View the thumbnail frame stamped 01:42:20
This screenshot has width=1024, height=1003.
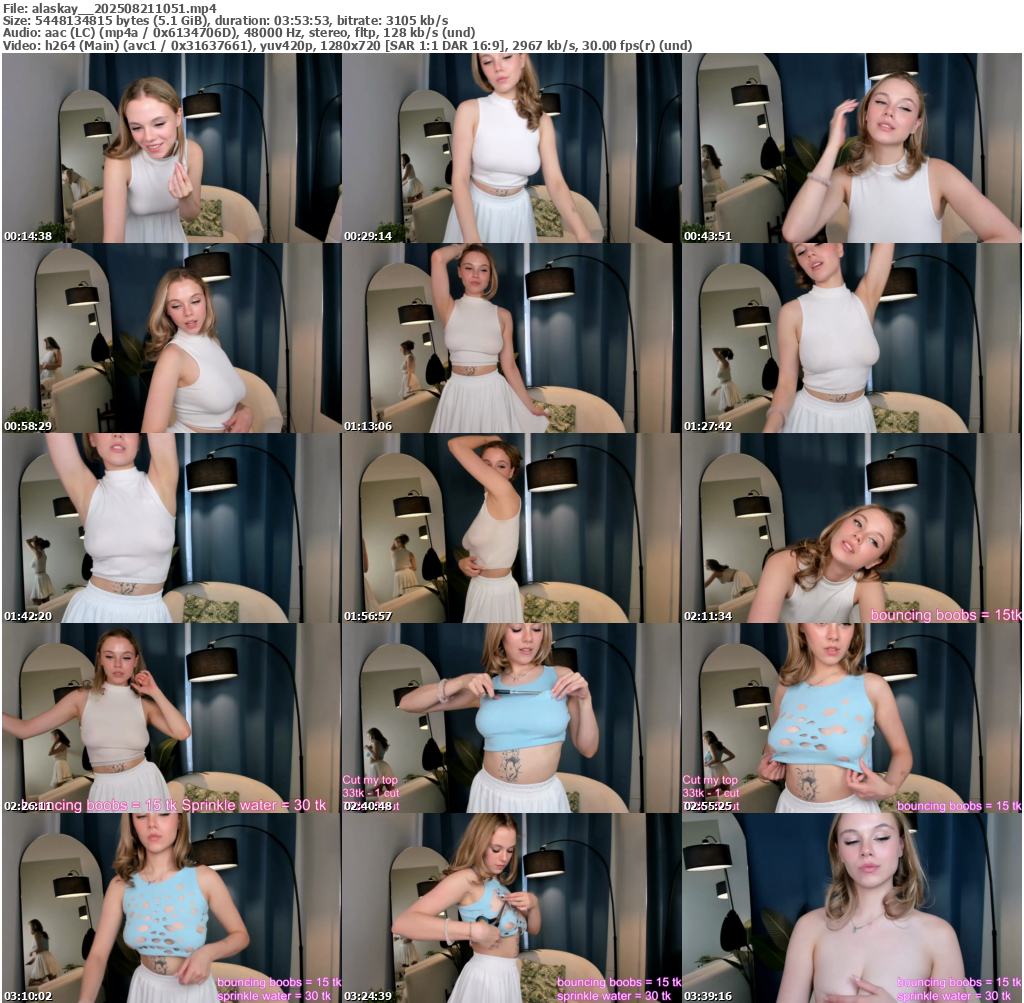point(171,528)
